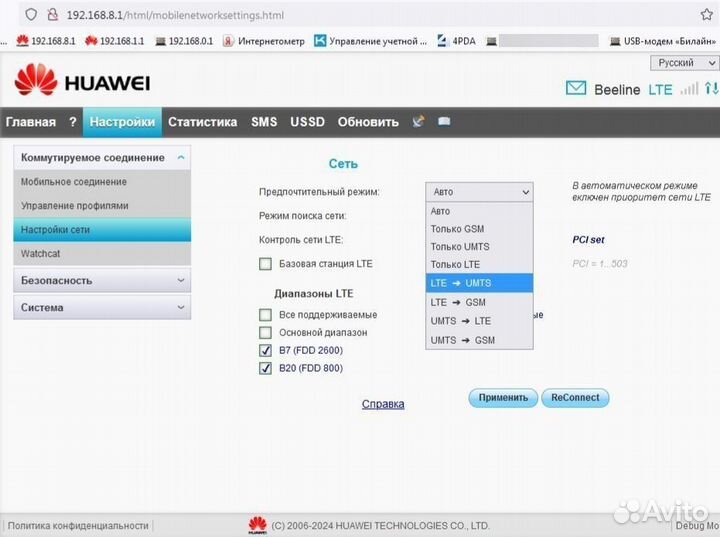Select the Настройки tab
The image size is (720, 537).
(122, 122)
